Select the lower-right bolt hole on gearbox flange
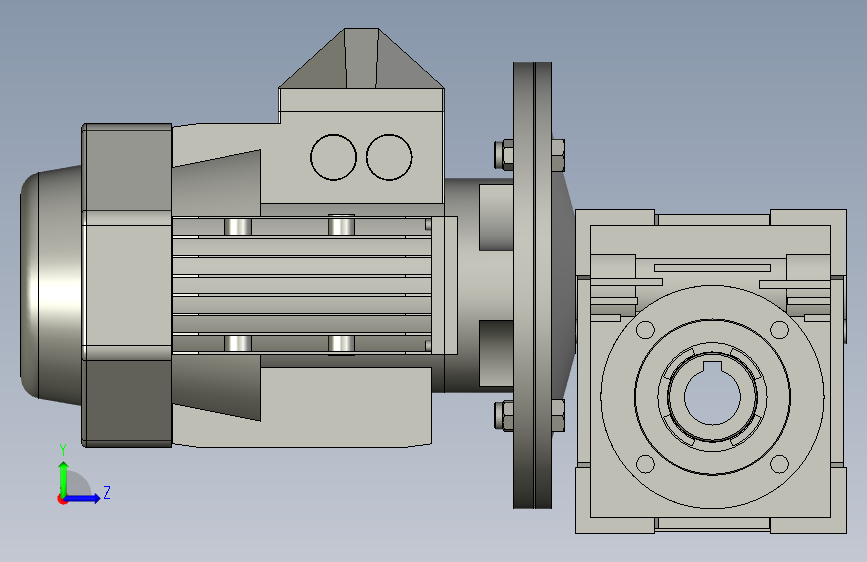 (779, 464)
